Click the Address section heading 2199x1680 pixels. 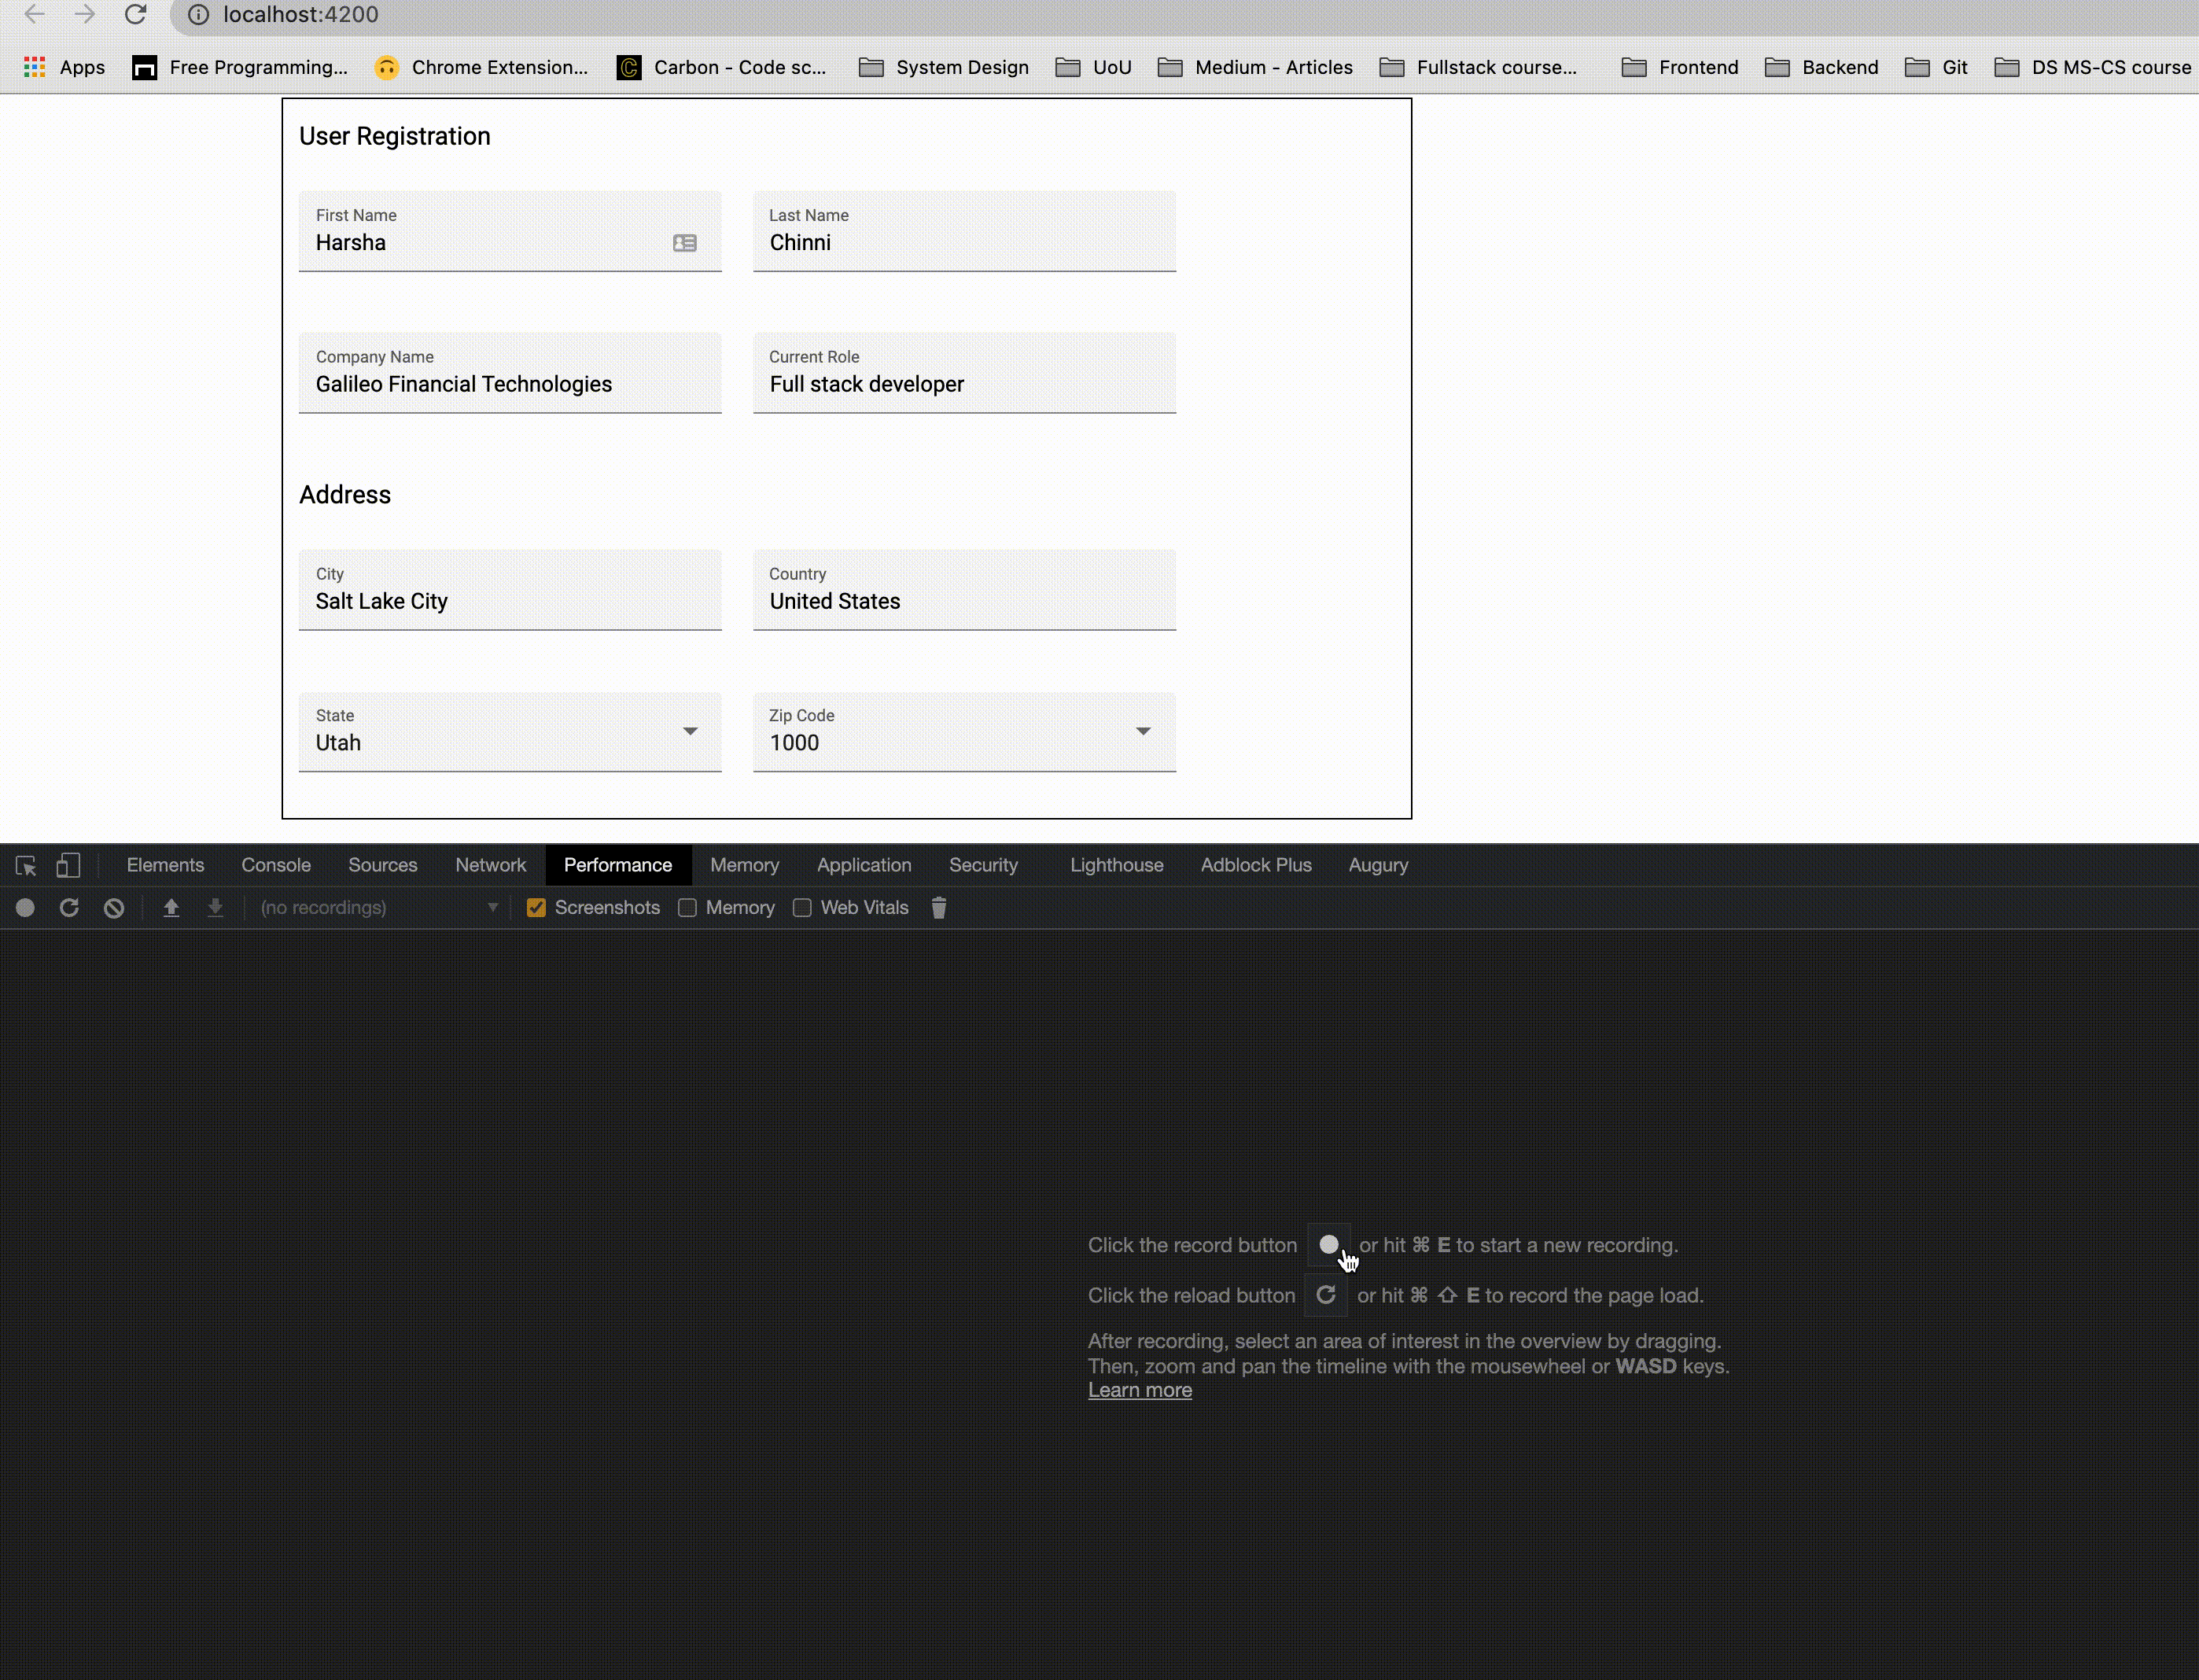[345, 495]
